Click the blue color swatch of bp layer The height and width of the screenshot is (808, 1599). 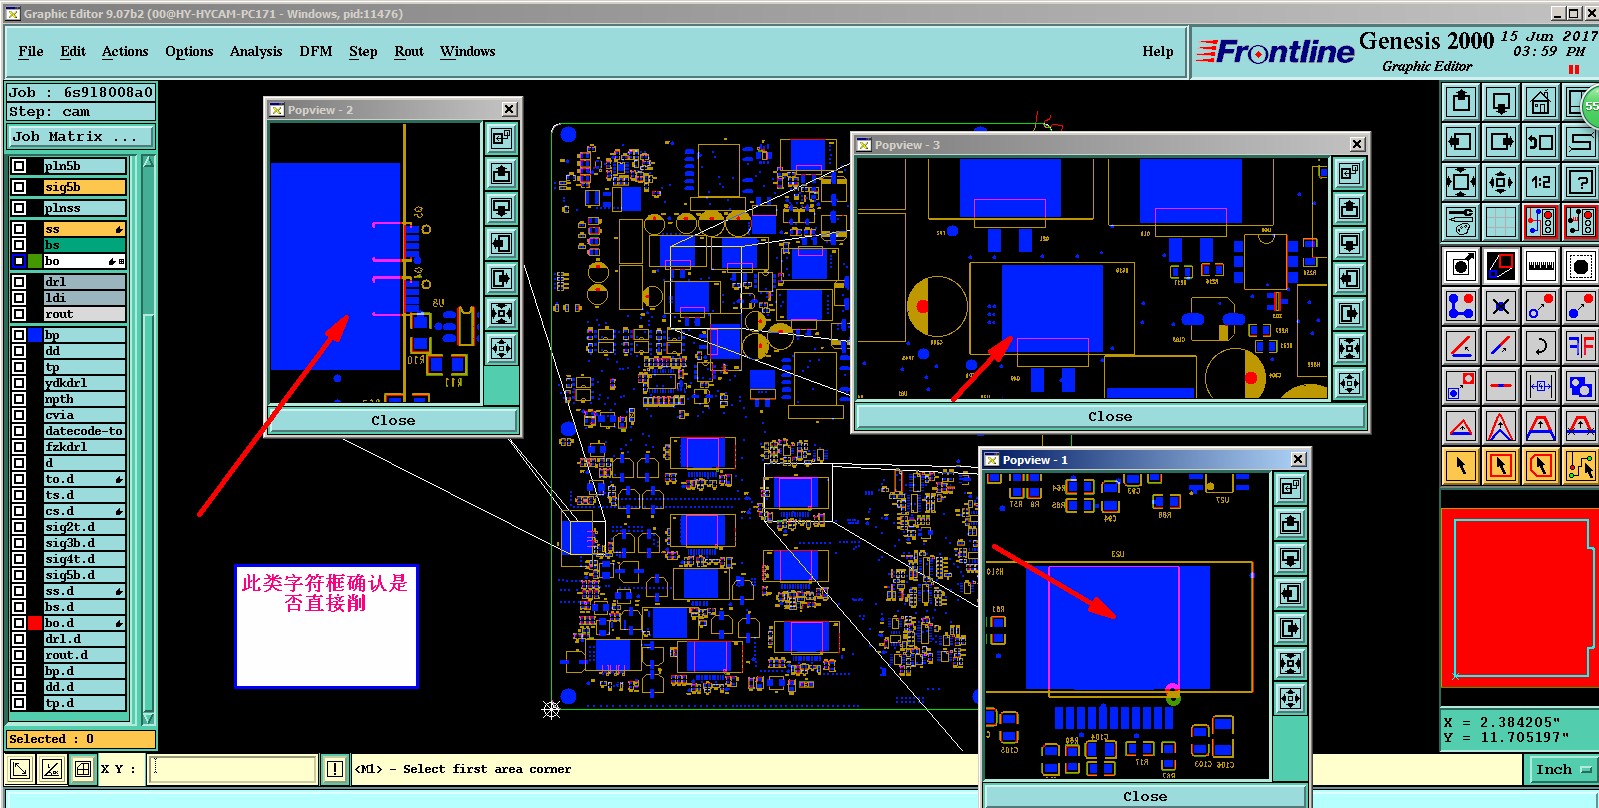point(35,335)
